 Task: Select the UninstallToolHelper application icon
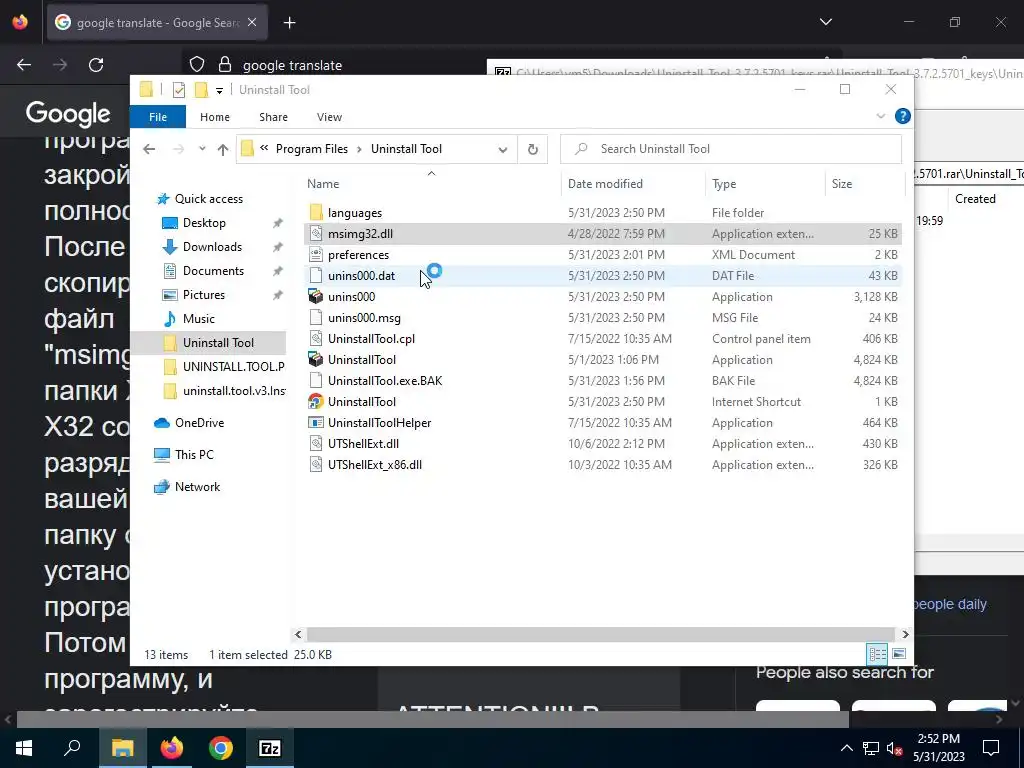316,422
